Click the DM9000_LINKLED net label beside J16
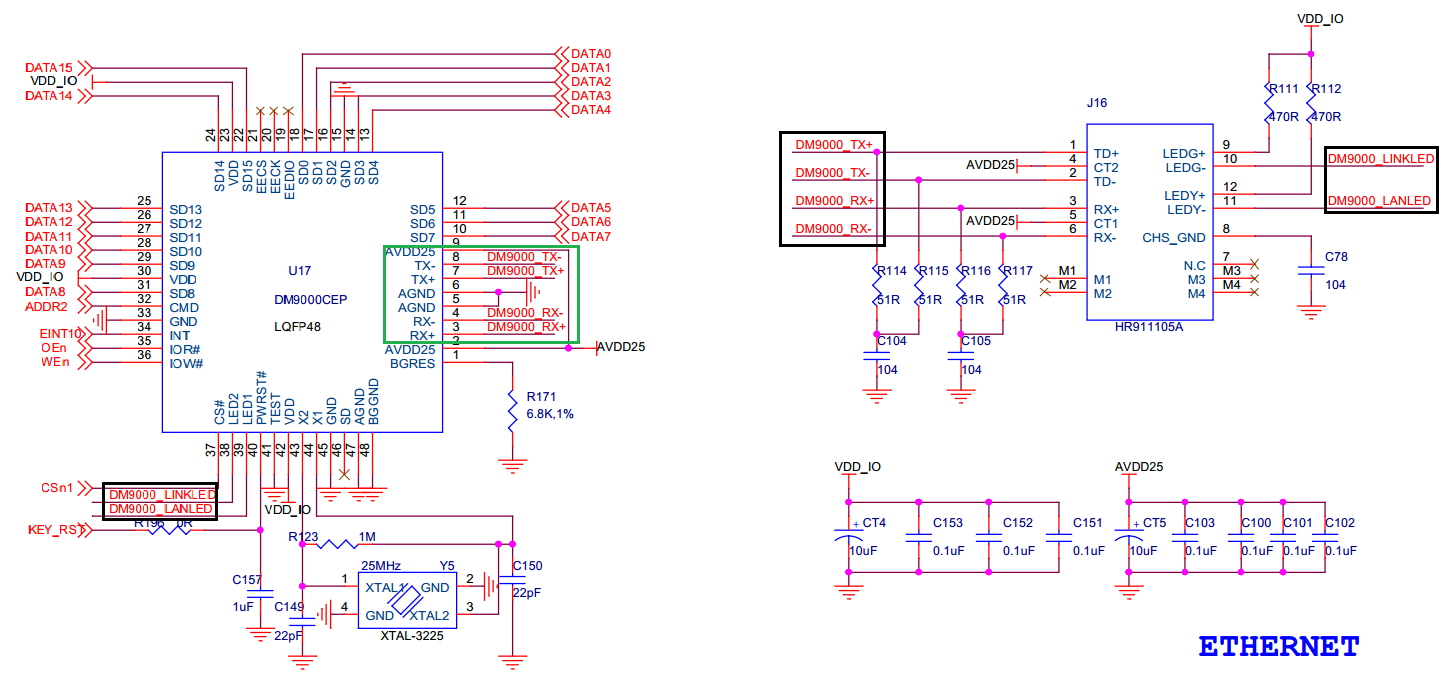Image resolution: width=1441 pixels, height=679 pixels. 1381,159
